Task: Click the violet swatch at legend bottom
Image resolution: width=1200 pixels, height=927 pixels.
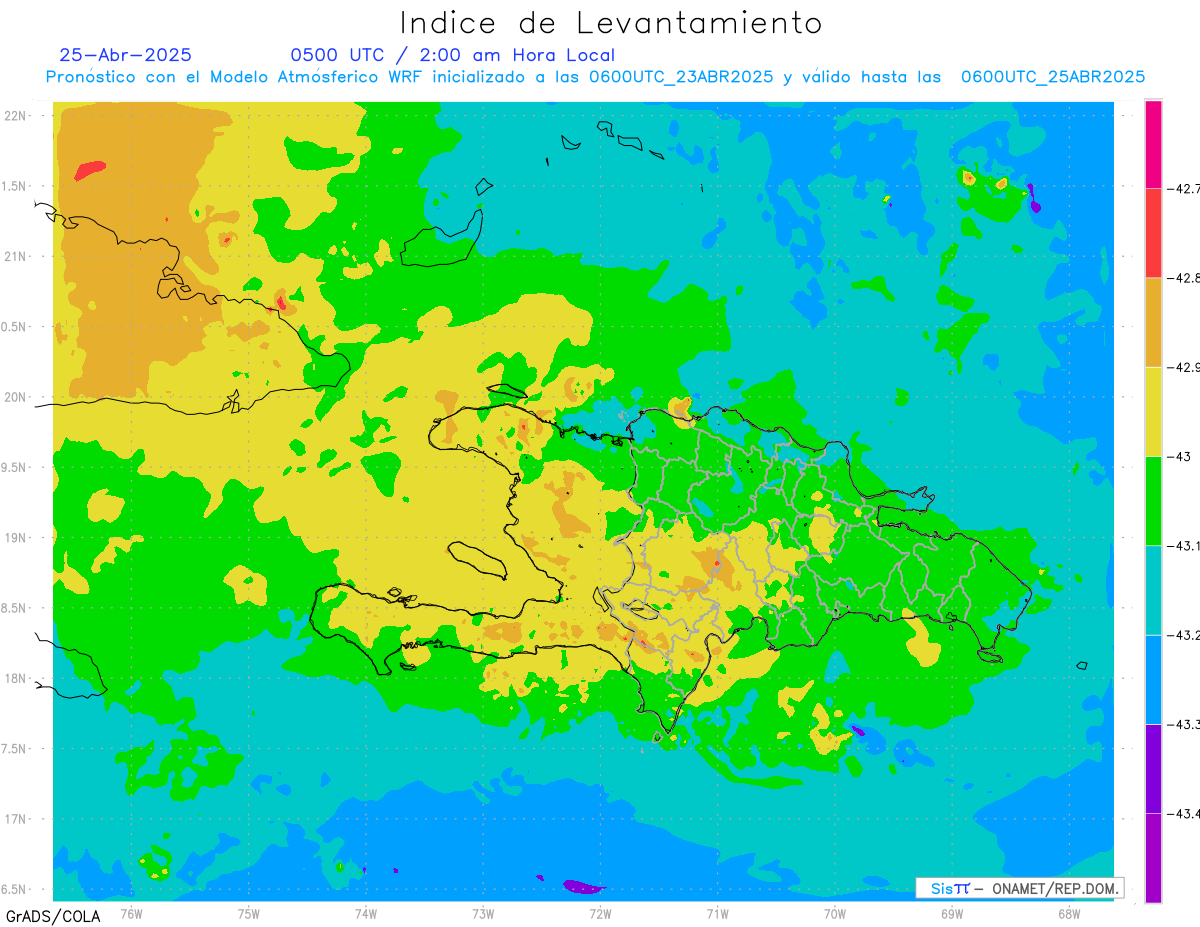Action: (1153, 858)
